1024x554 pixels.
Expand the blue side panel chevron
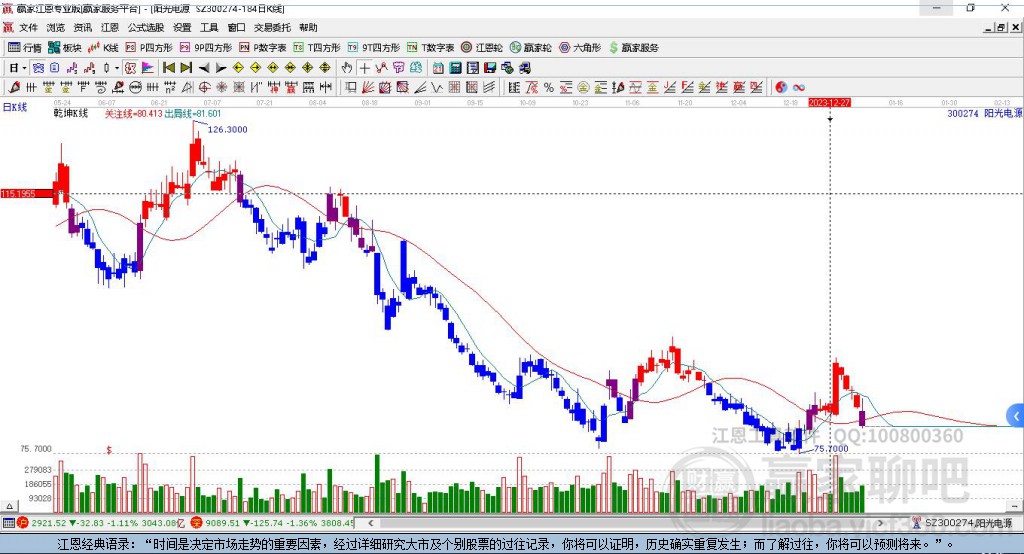point(1015,416)
